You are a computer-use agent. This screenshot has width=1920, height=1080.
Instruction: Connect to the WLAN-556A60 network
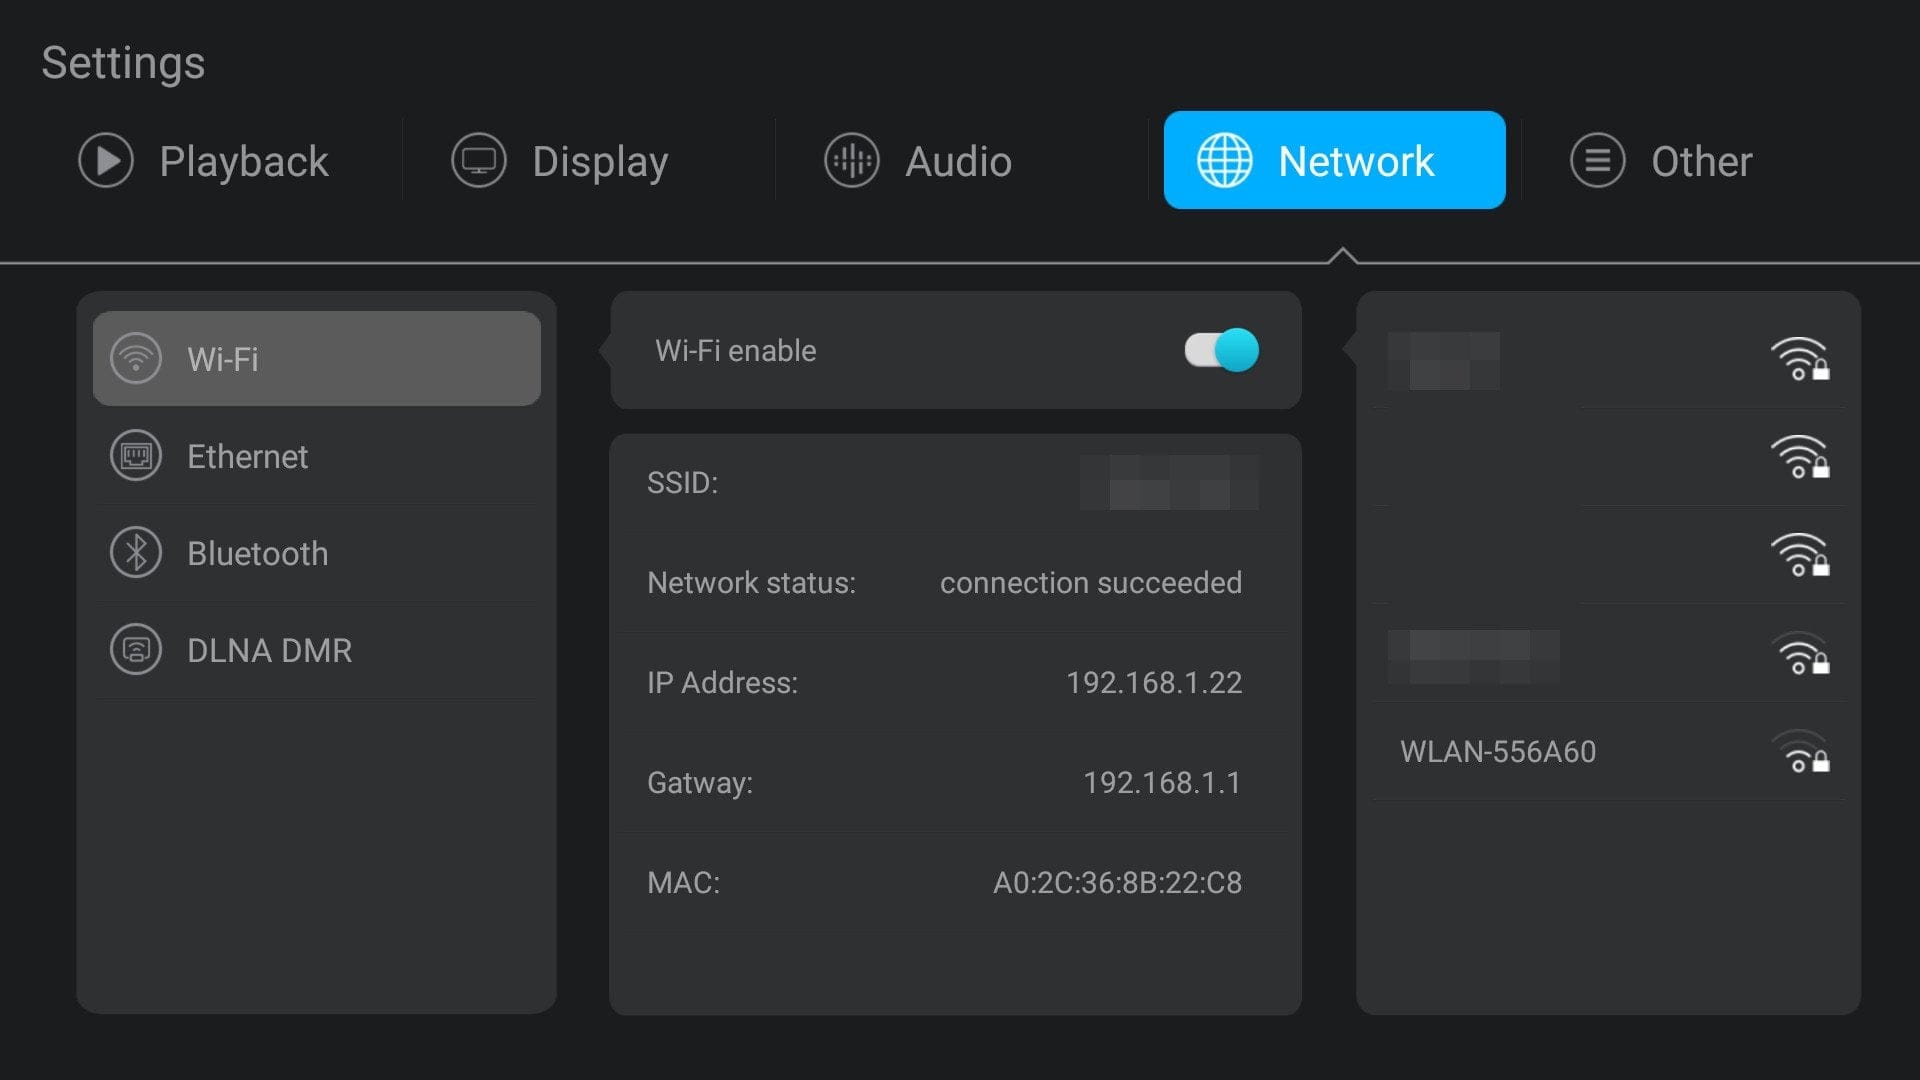(1497, 751)
